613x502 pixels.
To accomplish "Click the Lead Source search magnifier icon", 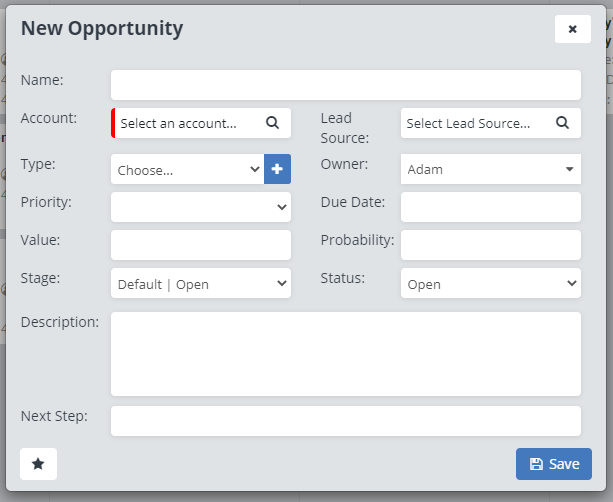I will pos(562,123).
